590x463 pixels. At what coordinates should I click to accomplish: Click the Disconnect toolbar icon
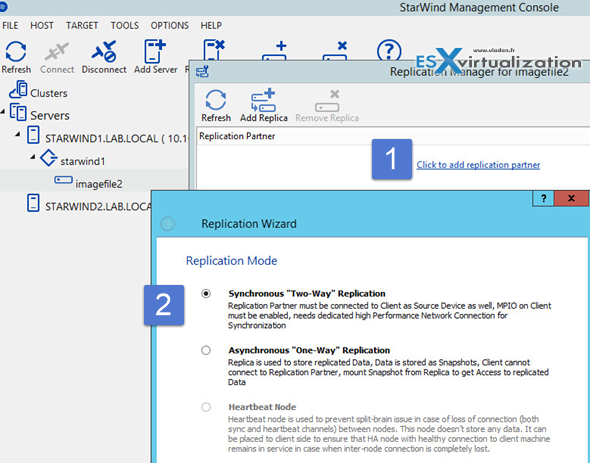click(x=104, y=52)
